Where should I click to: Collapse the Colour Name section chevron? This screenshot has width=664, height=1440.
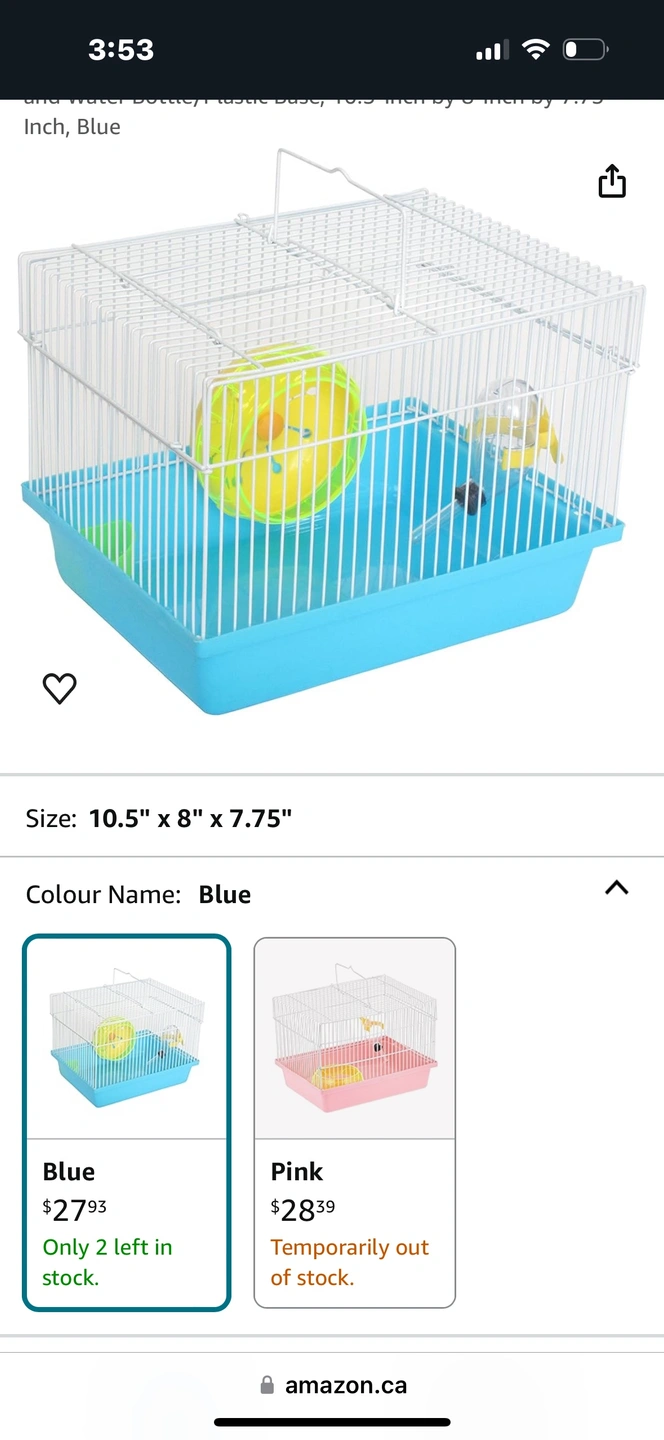617,887
